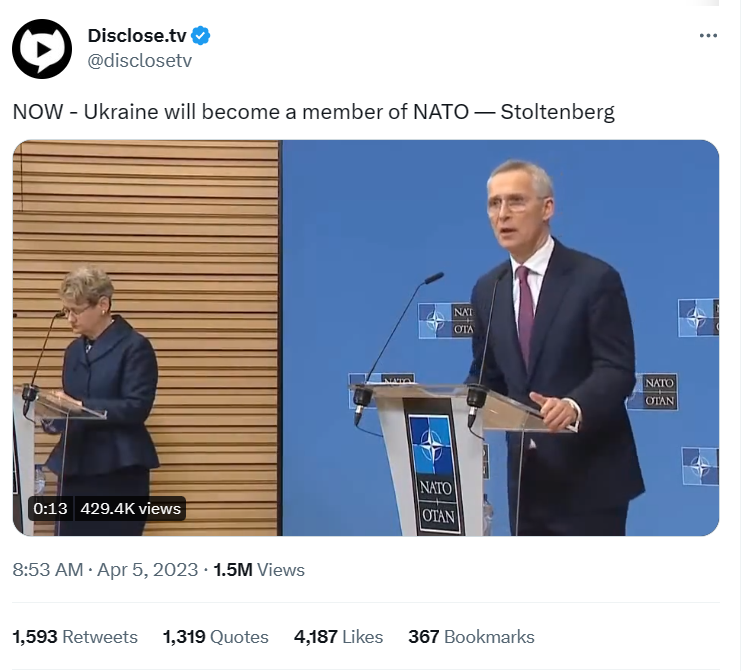This screenshot has width=743, height=671.
Task: Click the 367 Bookmarks count
Action: click(471, 637)
